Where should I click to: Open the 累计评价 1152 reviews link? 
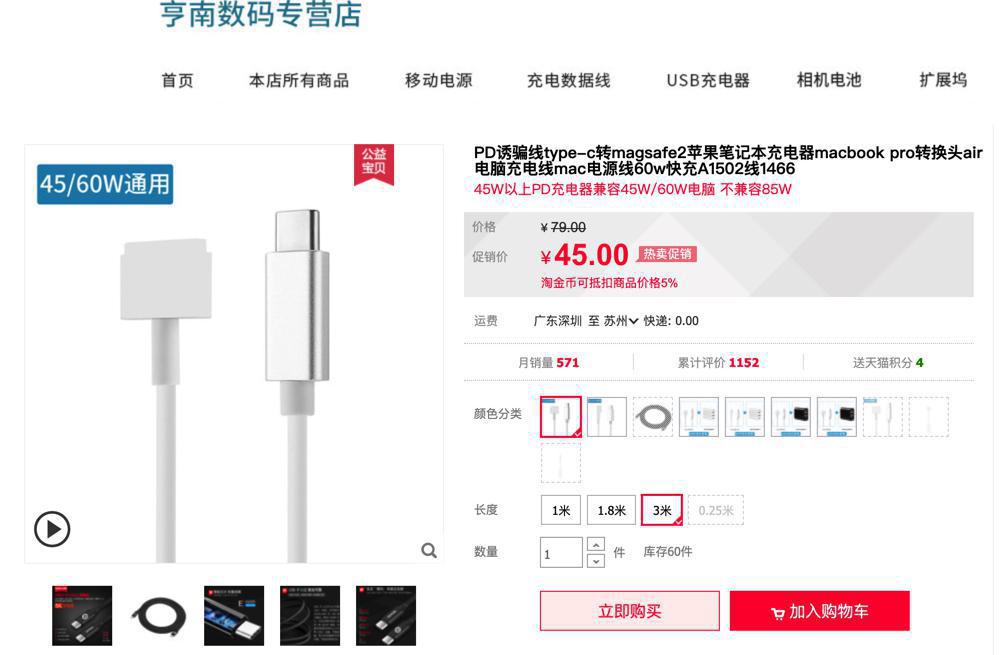(718, 363)
